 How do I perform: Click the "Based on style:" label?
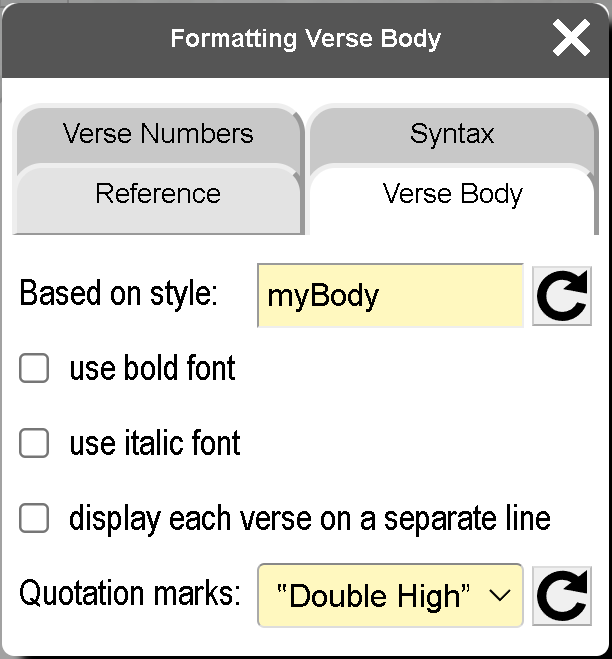tap(118, 294)
